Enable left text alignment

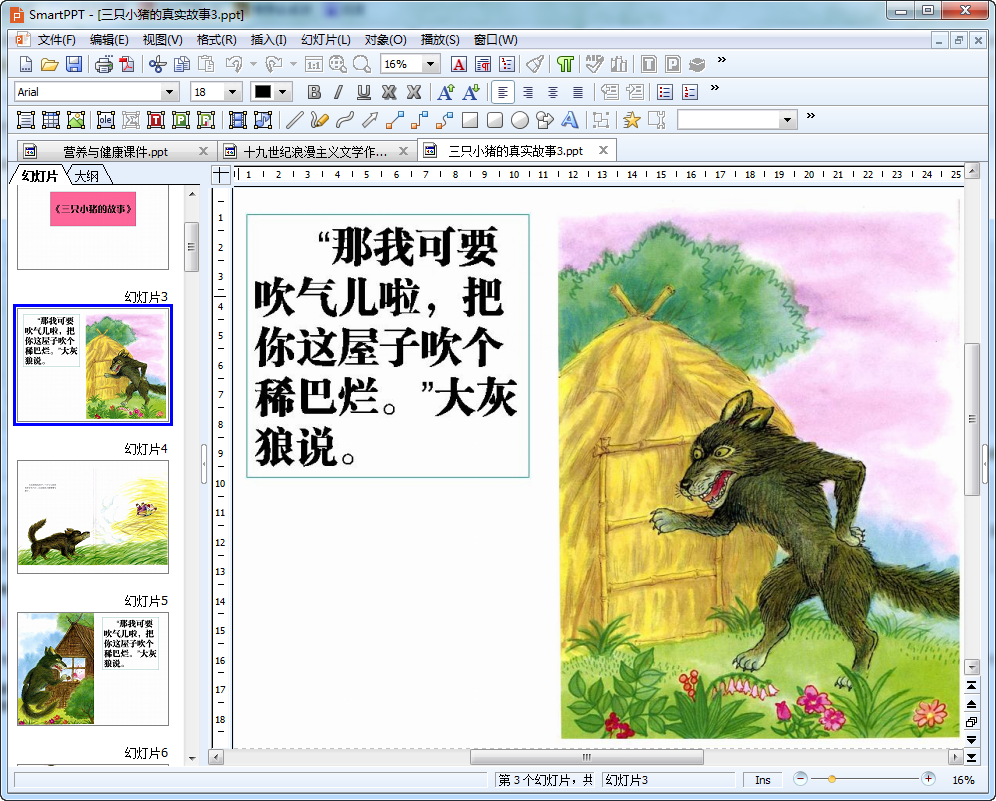coord(502,92)
